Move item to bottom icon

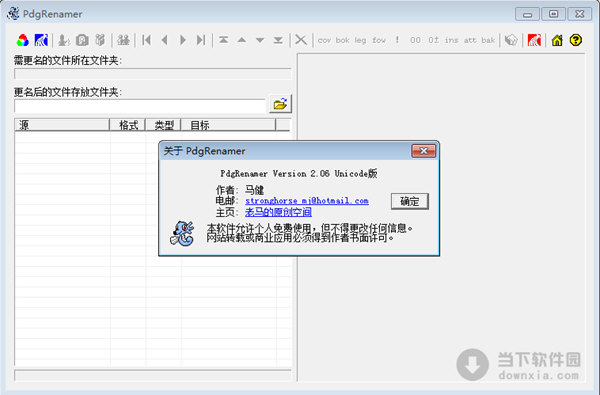[278, 40]
